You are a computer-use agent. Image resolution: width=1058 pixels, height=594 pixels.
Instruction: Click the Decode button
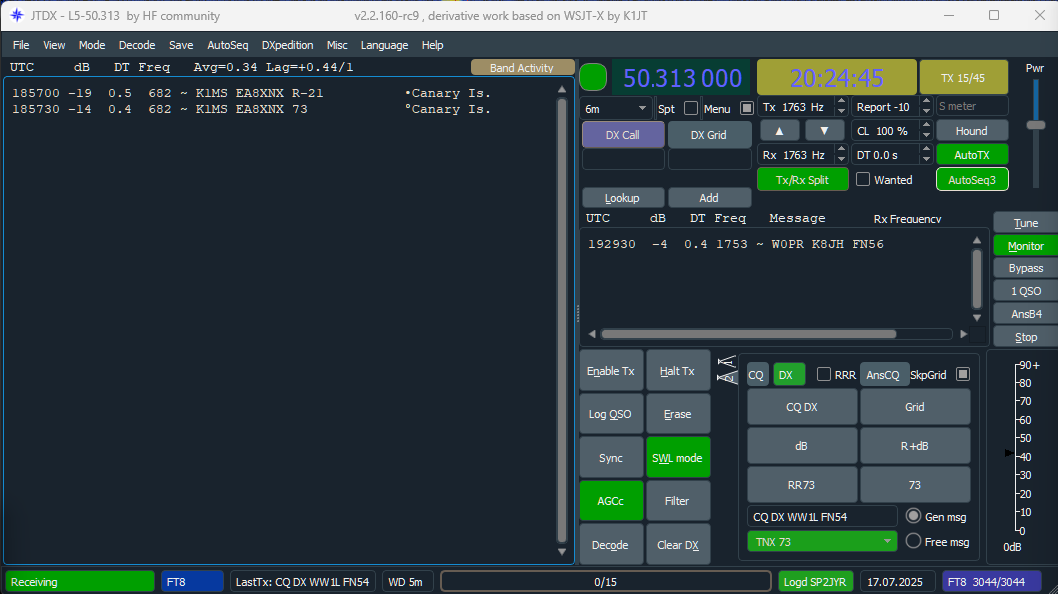[611, 544]
